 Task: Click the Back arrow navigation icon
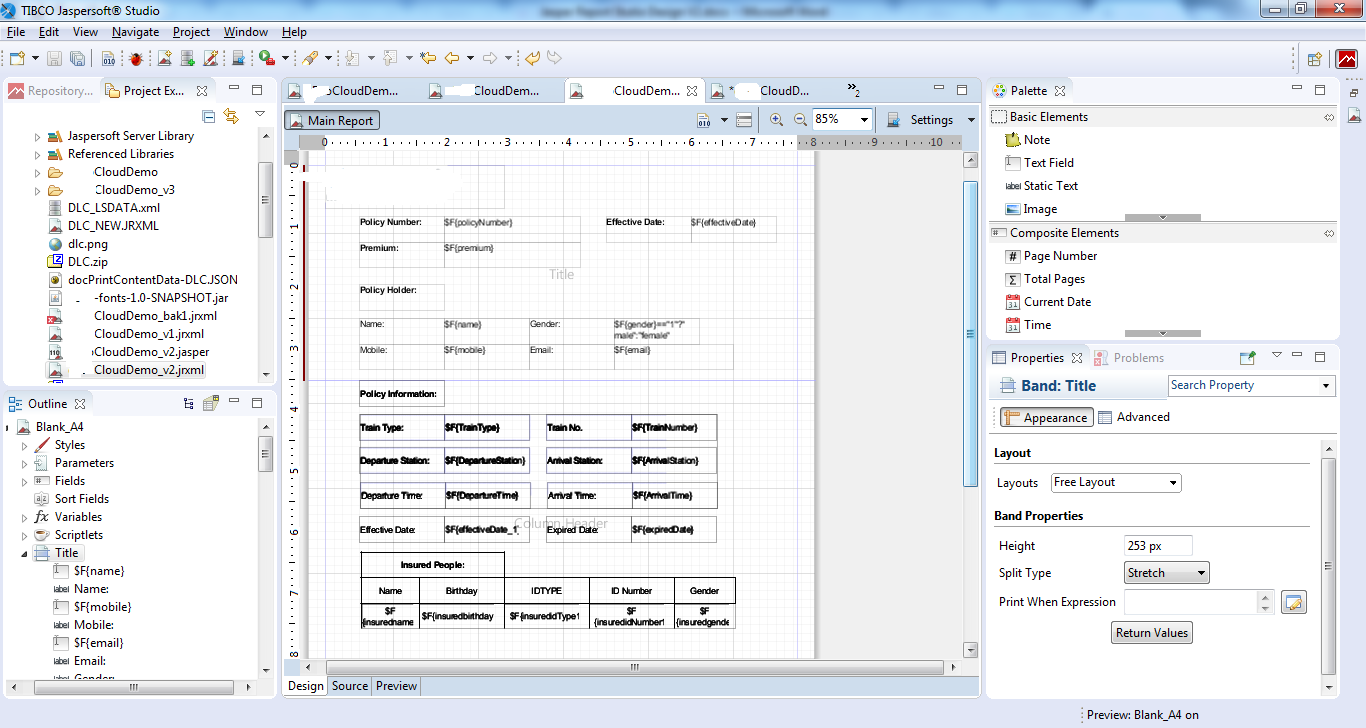pos(452,58)
